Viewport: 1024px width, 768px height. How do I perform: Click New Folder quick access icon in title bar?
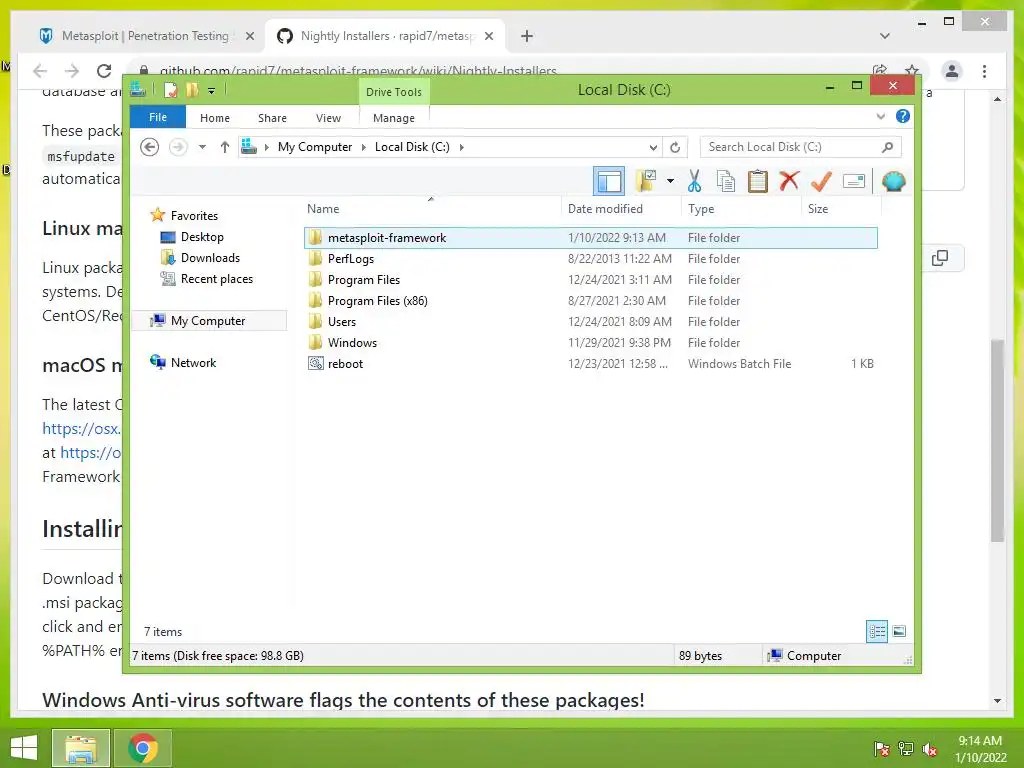192,89
